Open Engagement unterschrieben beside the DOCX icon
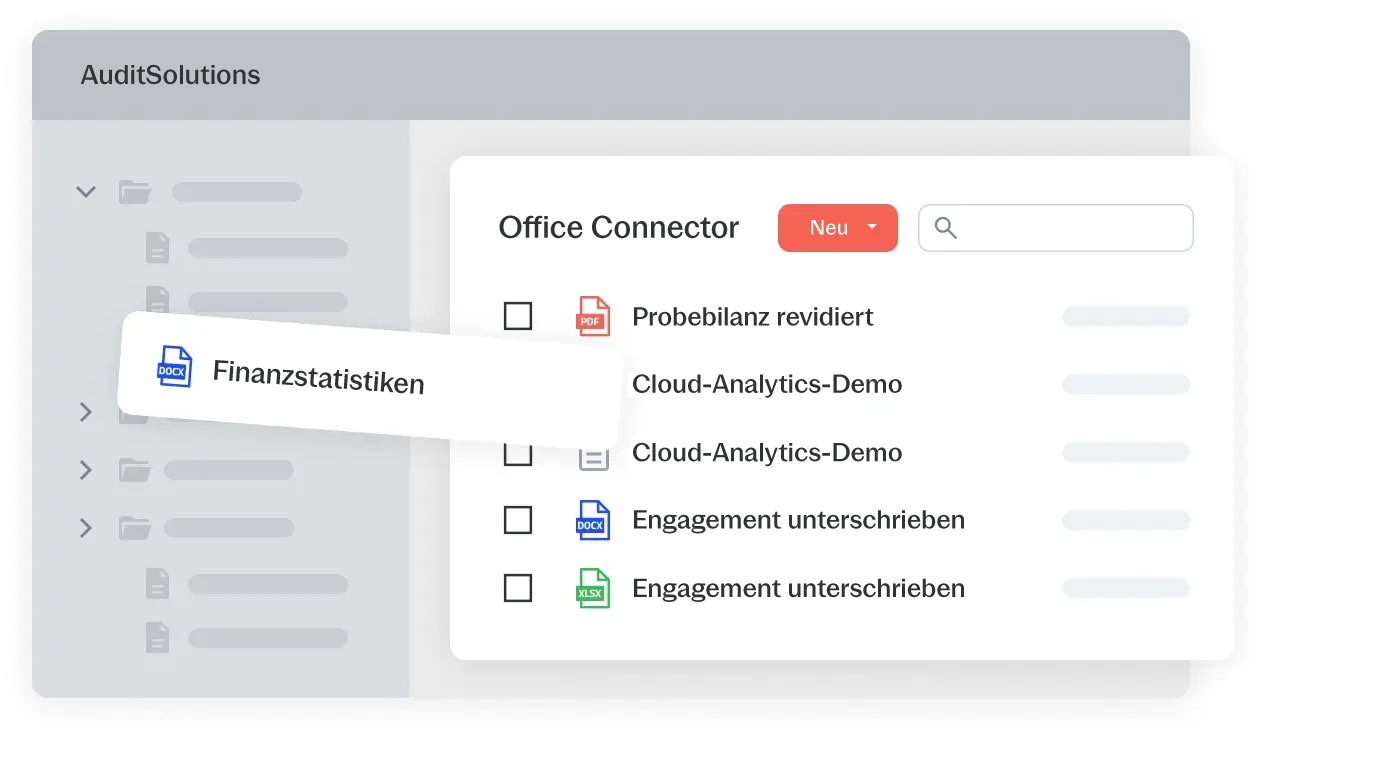The image size is (1392, 784). [798, 521]
